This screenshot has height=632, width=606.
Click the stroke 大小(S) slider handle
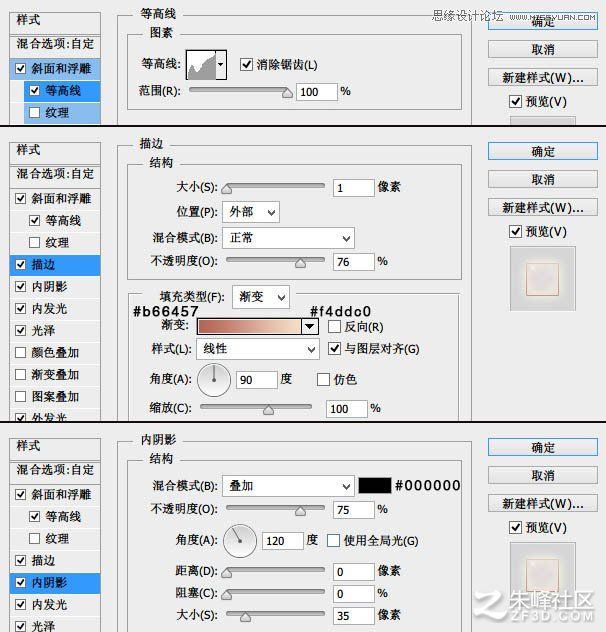(227, 188)
